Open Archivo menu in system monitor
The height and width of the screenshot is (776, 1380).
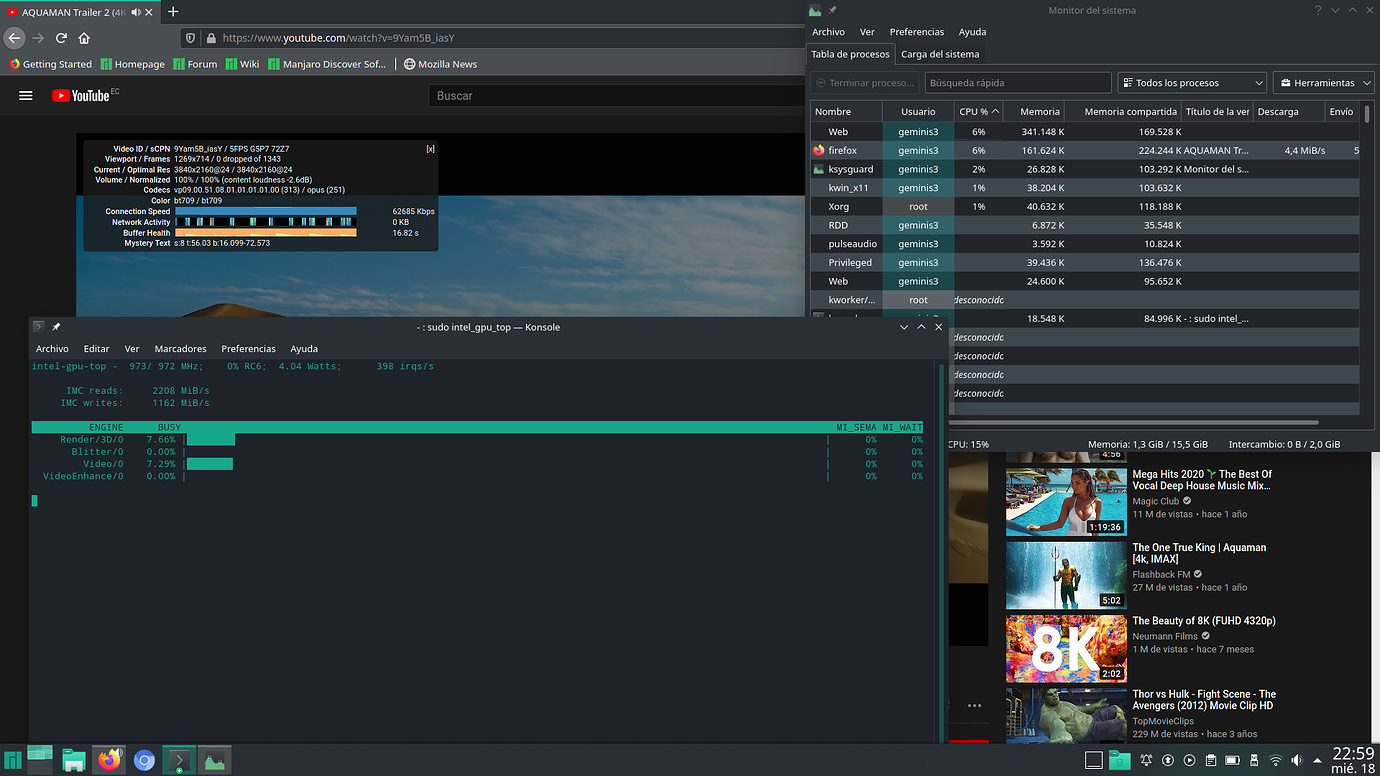828,32
